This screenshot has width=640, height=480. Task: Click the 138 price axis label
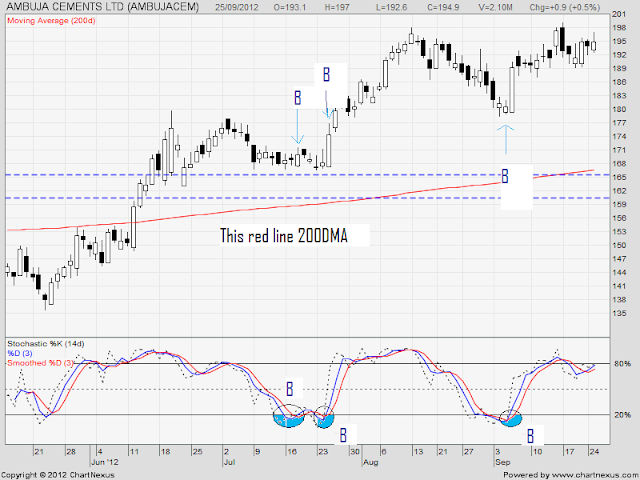click(x=619, y=300)
